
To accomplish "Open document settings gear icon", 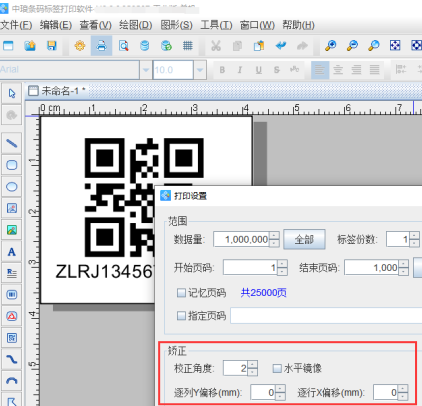I will (x=80, y=45).
